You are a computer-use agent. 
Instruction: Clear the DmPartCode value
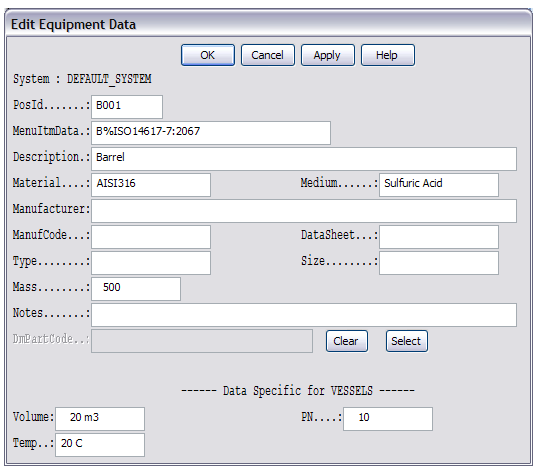[347, 341]
